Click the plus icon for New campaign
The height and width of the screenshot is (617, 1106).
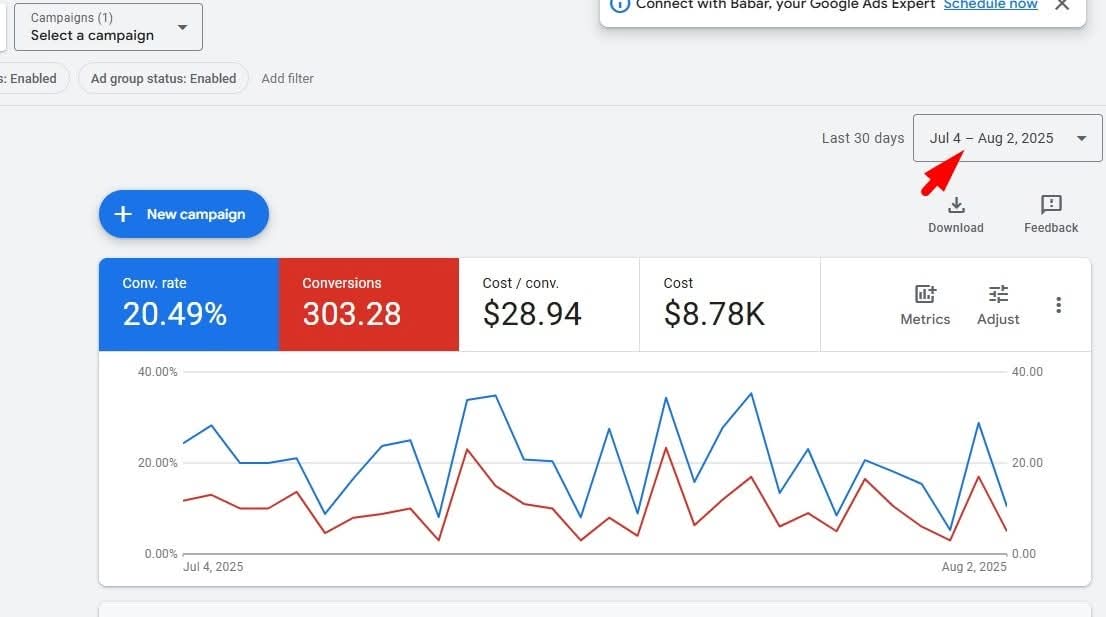(123, 214)
